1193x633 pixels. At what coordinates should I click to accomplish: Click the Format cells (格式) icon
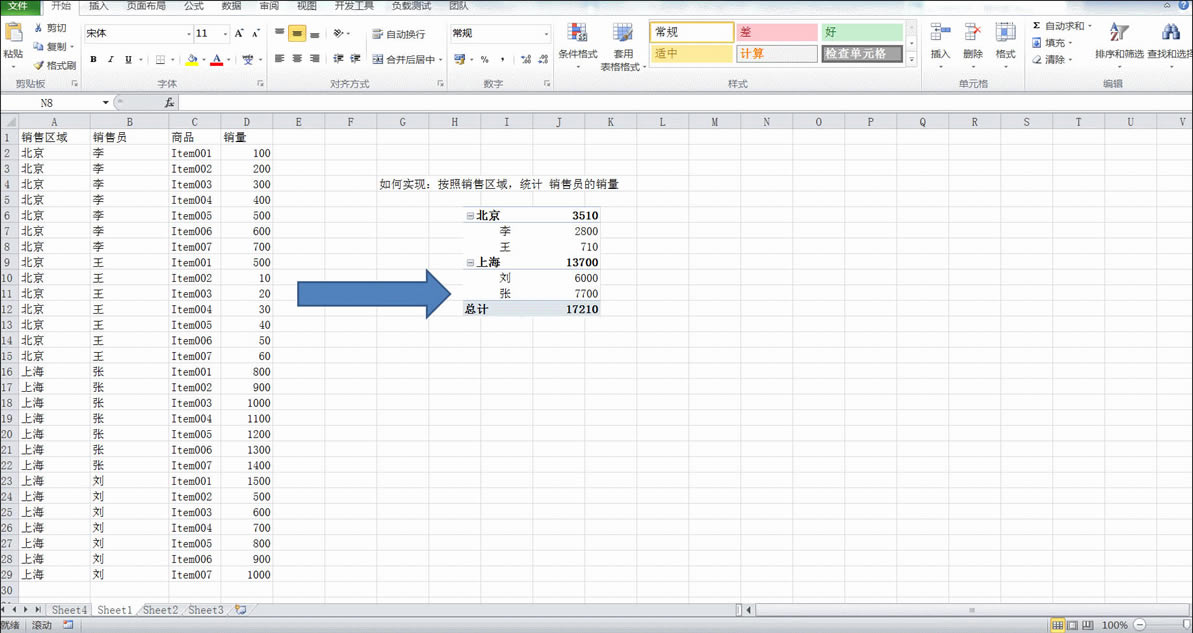pos(1005,33)
